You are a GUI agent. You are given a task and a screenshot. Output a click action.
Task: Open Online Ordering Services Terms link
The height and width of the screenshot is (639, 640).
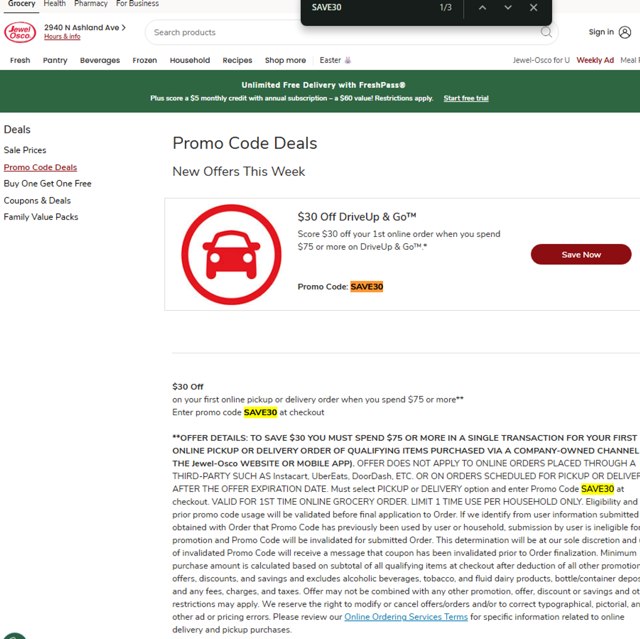point(406,617)
